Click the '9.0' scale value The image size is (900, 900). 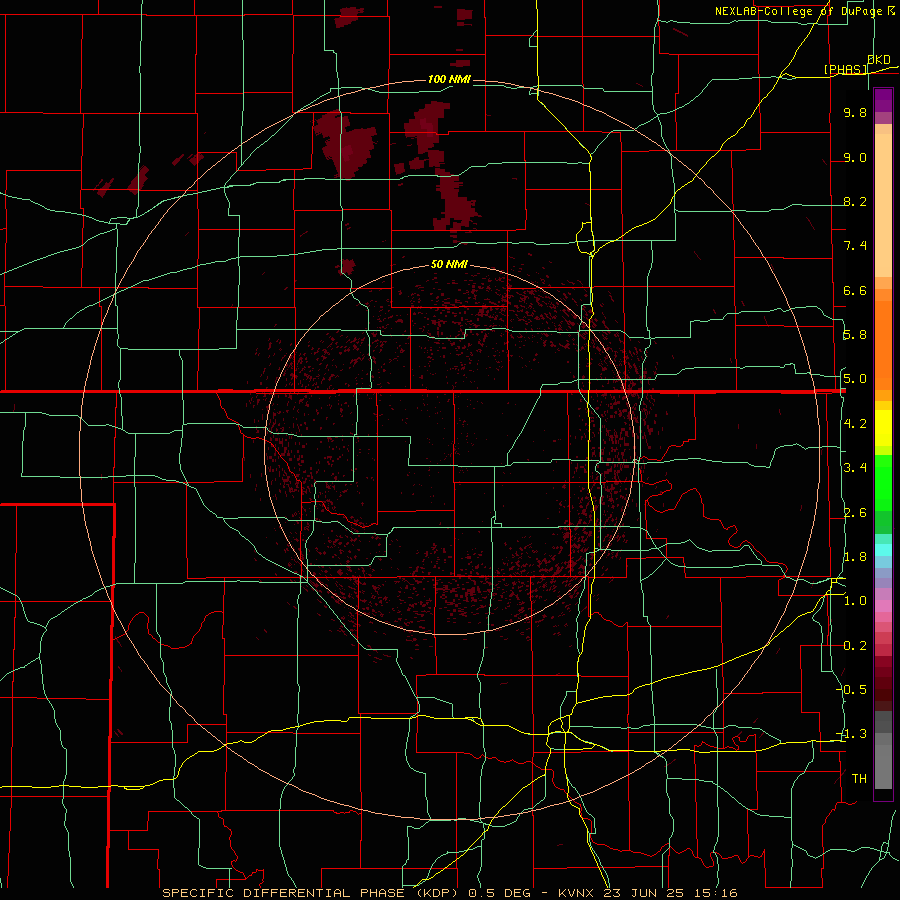click(x=855, y=157)
